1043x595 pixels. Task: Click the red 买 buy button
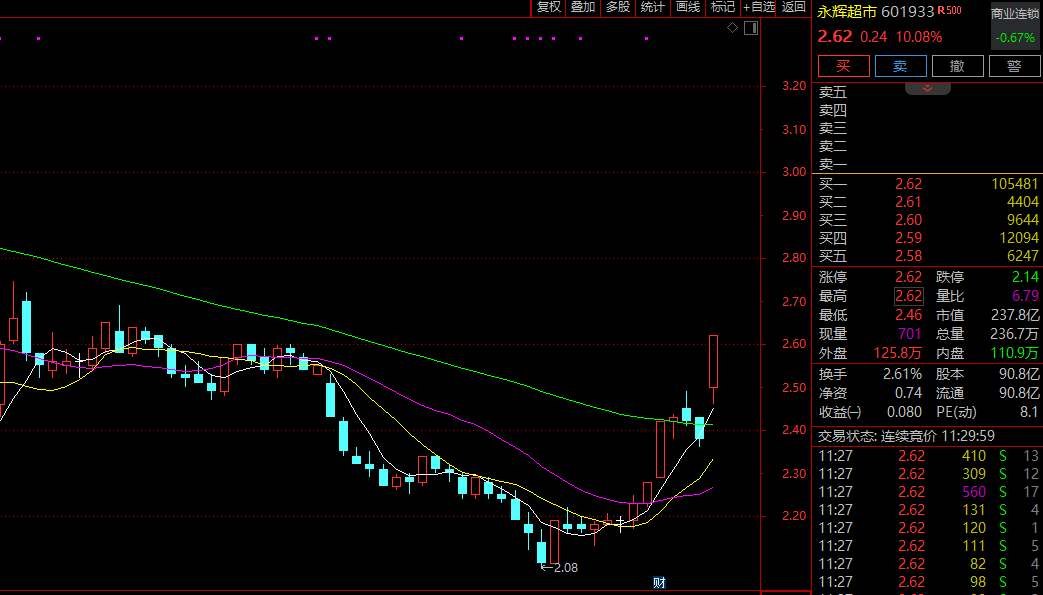tap(843, 66)
